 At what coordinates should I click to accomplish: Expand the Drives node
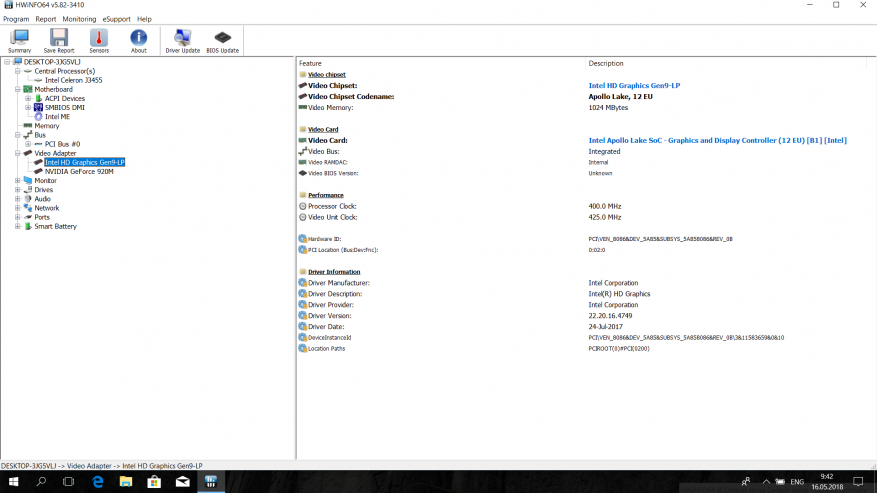(18, 190)
